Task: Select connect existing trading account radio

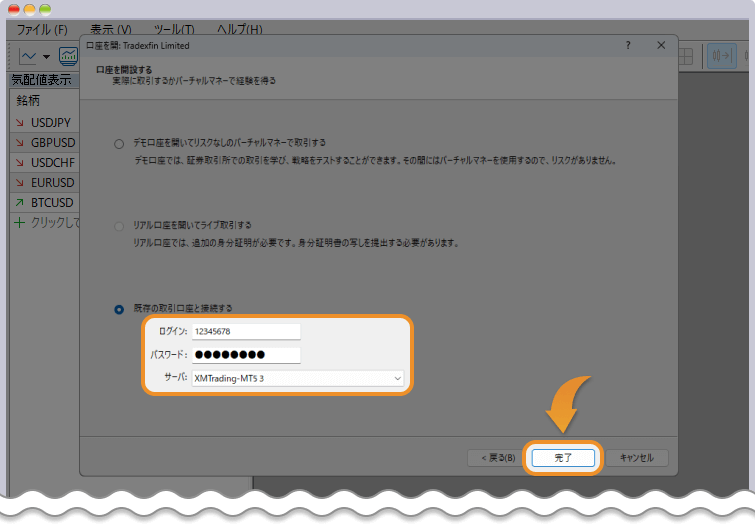Action: (x=119, y=309)
